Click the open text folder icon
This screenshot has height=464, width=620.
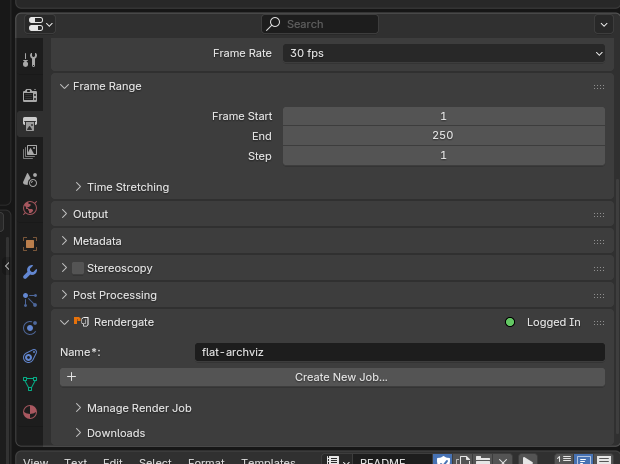pyautogui.click(x=483, y=460)
